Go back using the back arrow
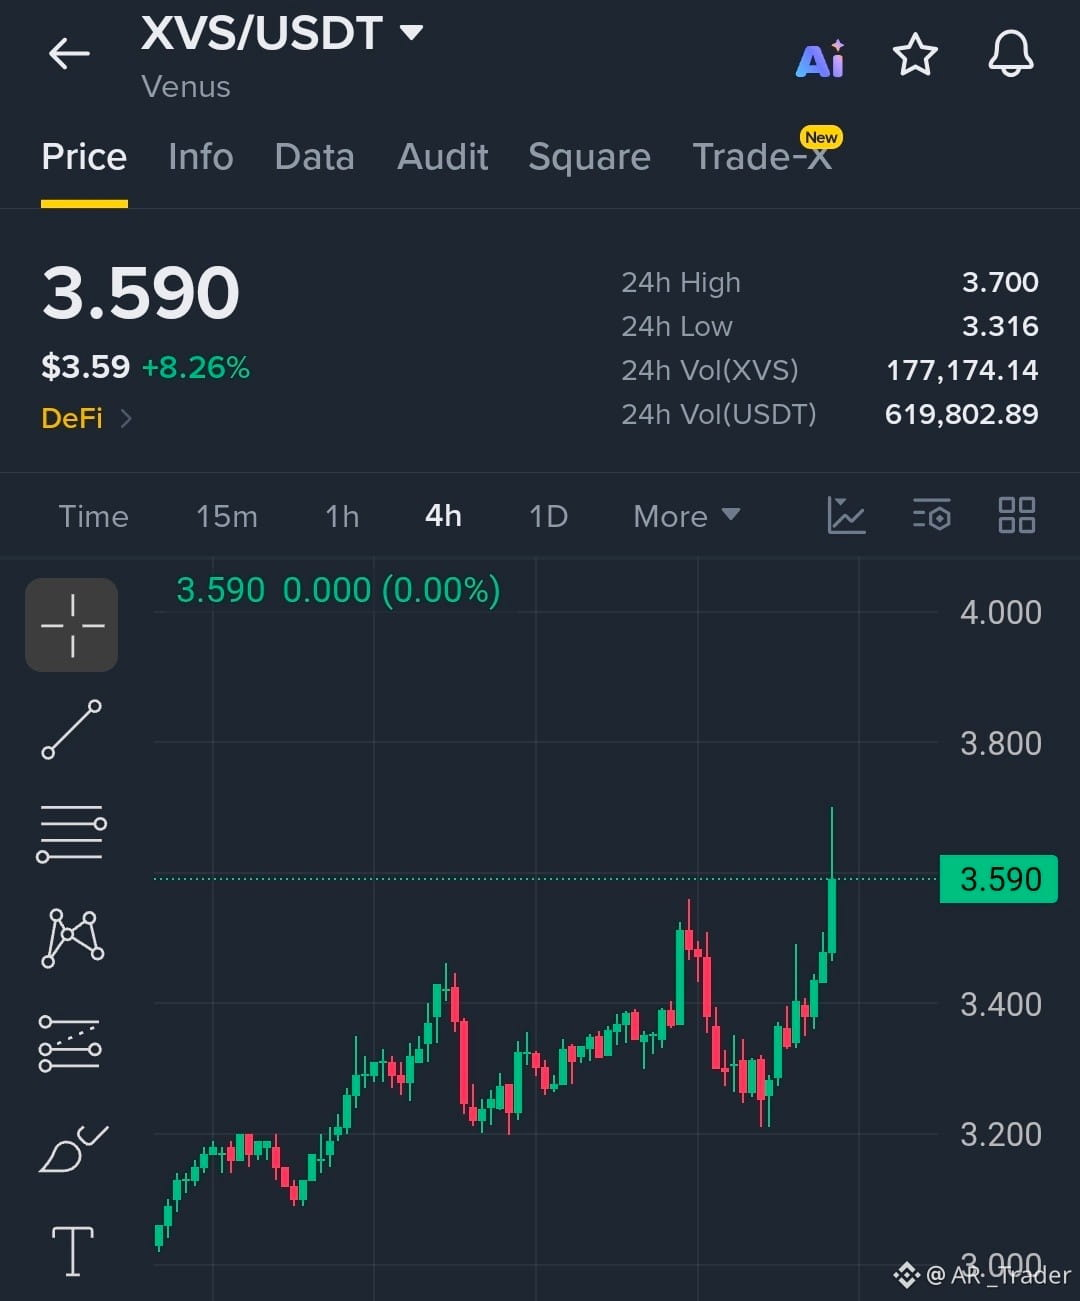 (69, 53)
